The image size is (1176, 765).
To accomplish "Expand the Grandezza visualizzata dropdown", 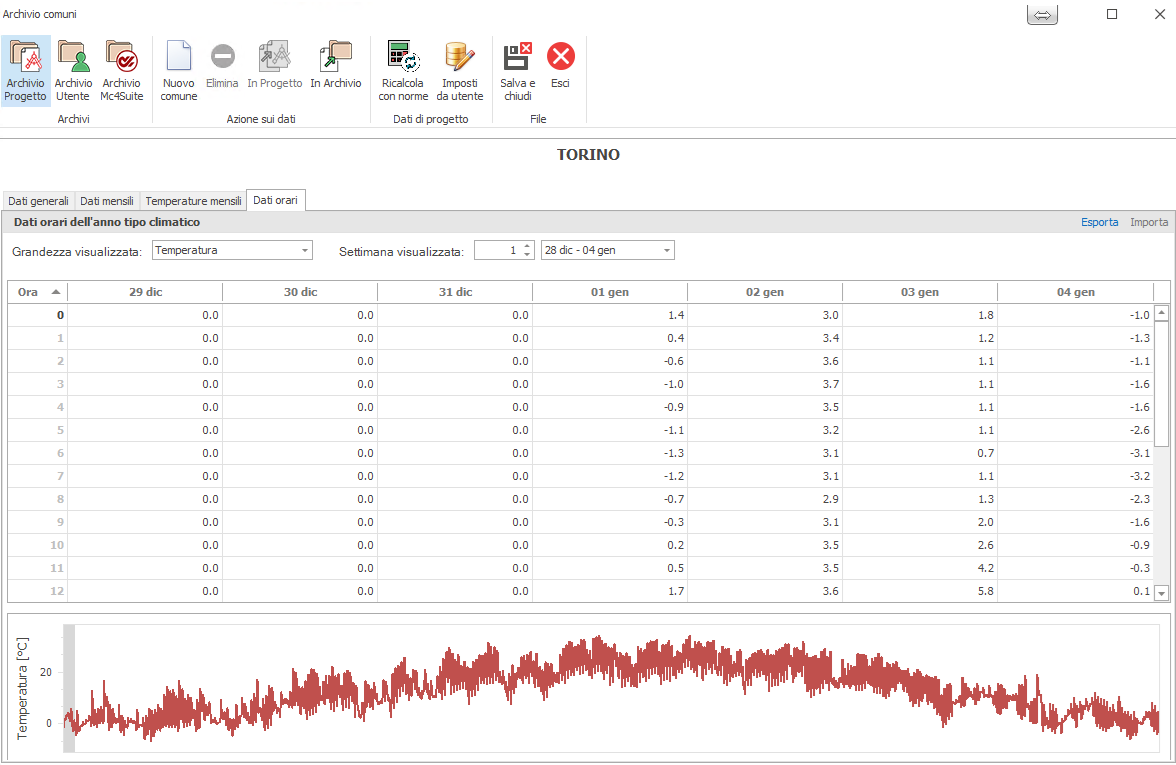I will click(304, 250).
